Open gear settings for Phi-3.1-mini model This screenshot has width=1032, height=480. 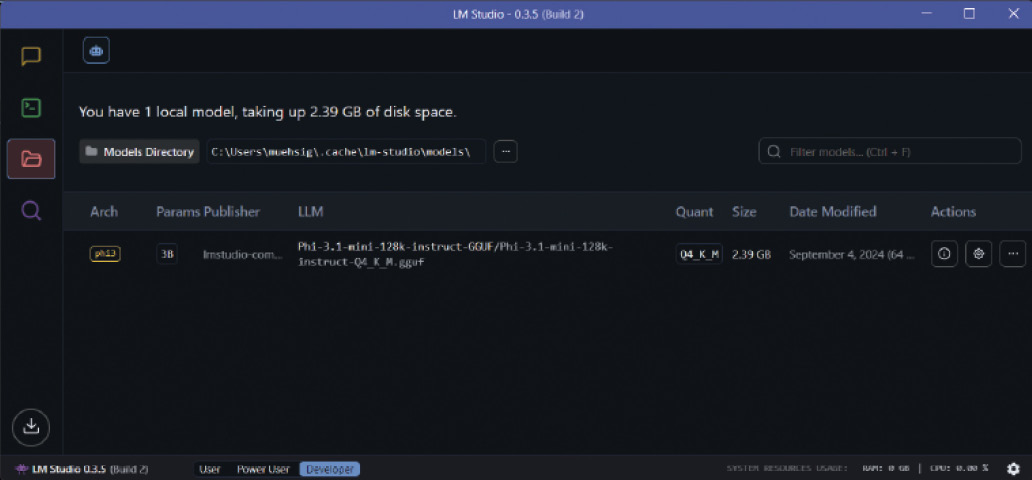click(979, 253)
